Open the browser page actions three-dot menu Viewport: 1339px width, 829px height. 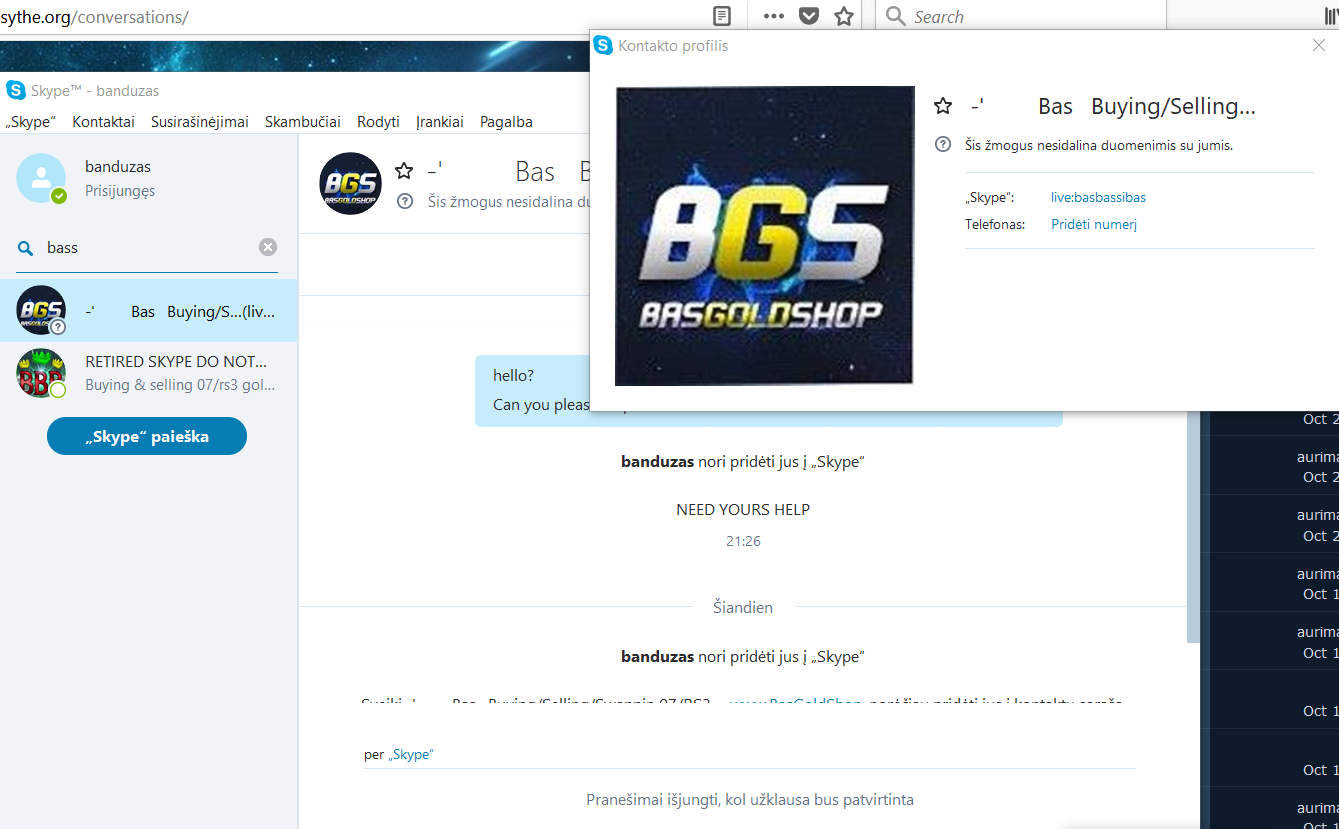pyautogui.click(x=774, y=16)
